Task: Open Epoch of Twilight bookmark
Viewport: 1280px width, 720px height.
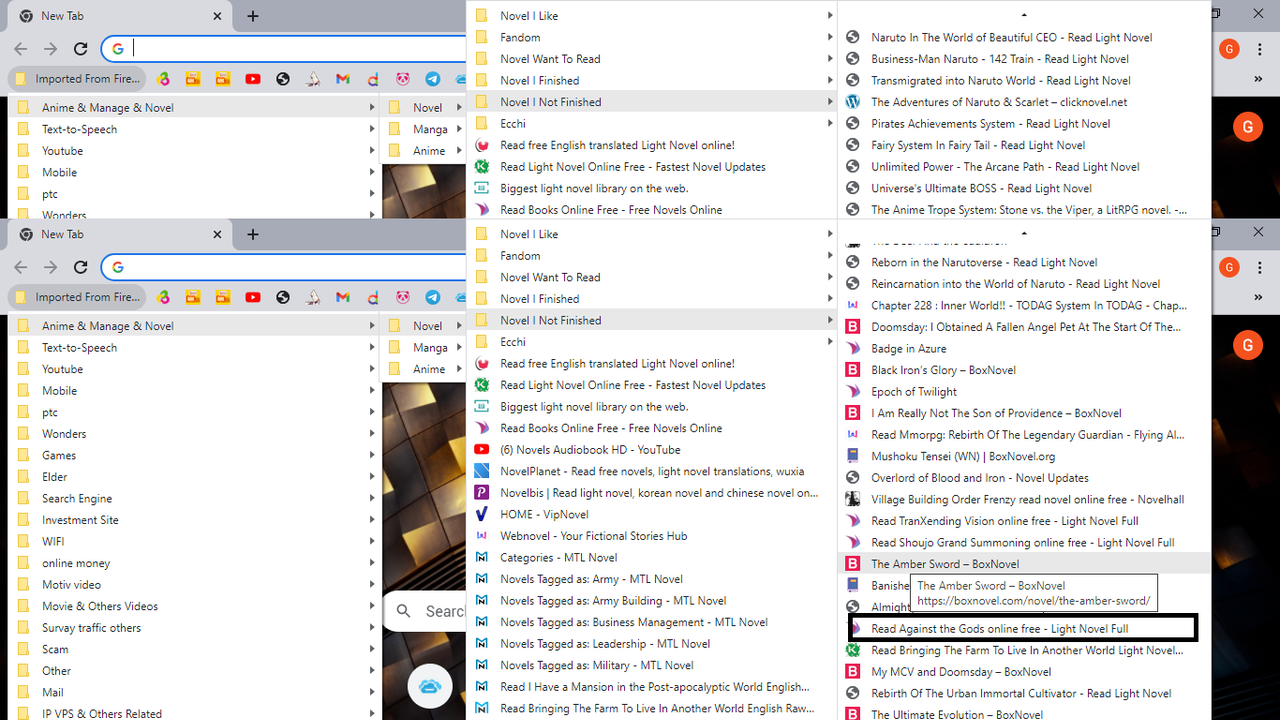Action: (1024, 392)
